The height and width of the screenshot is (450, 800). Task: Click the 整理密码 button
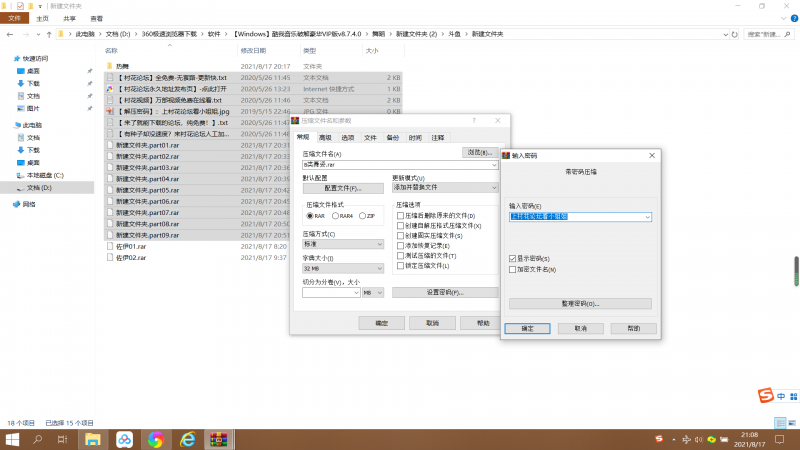[x=580, y=303]
